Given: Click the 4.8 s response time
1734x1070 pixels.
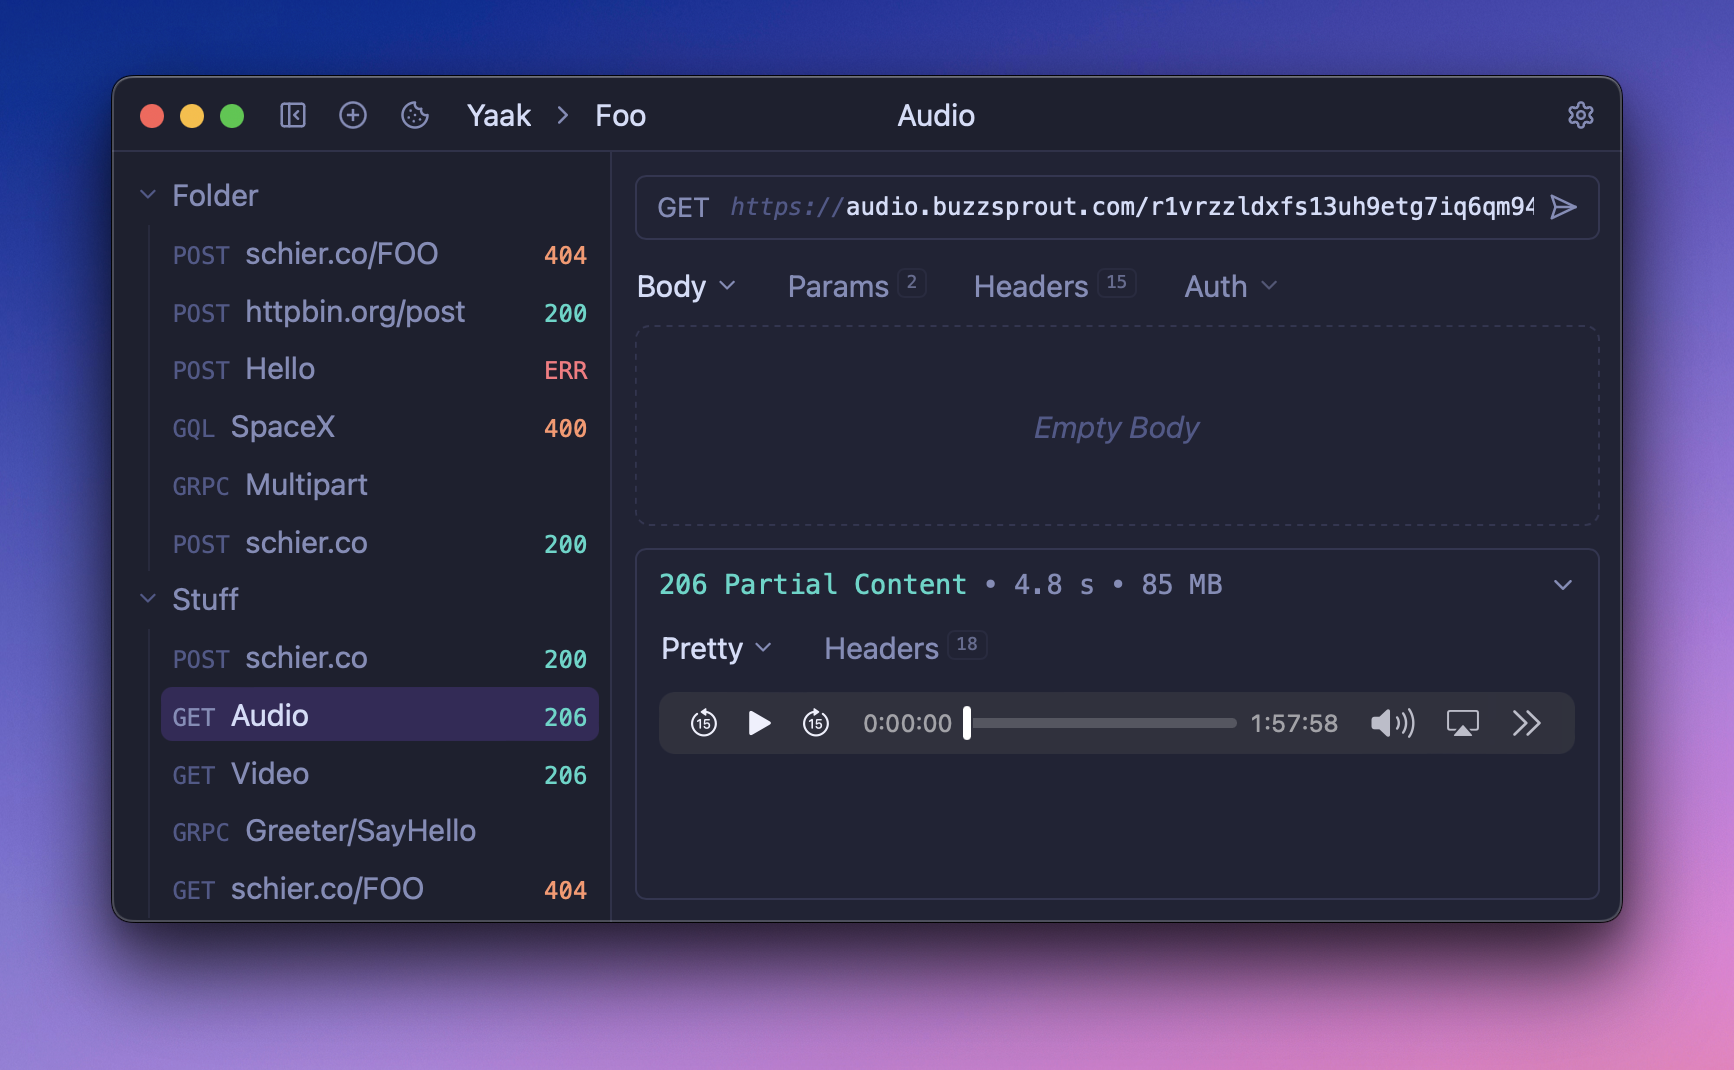Looking at the screenshot, I should pyautogui.click(x=1054, y=584).
